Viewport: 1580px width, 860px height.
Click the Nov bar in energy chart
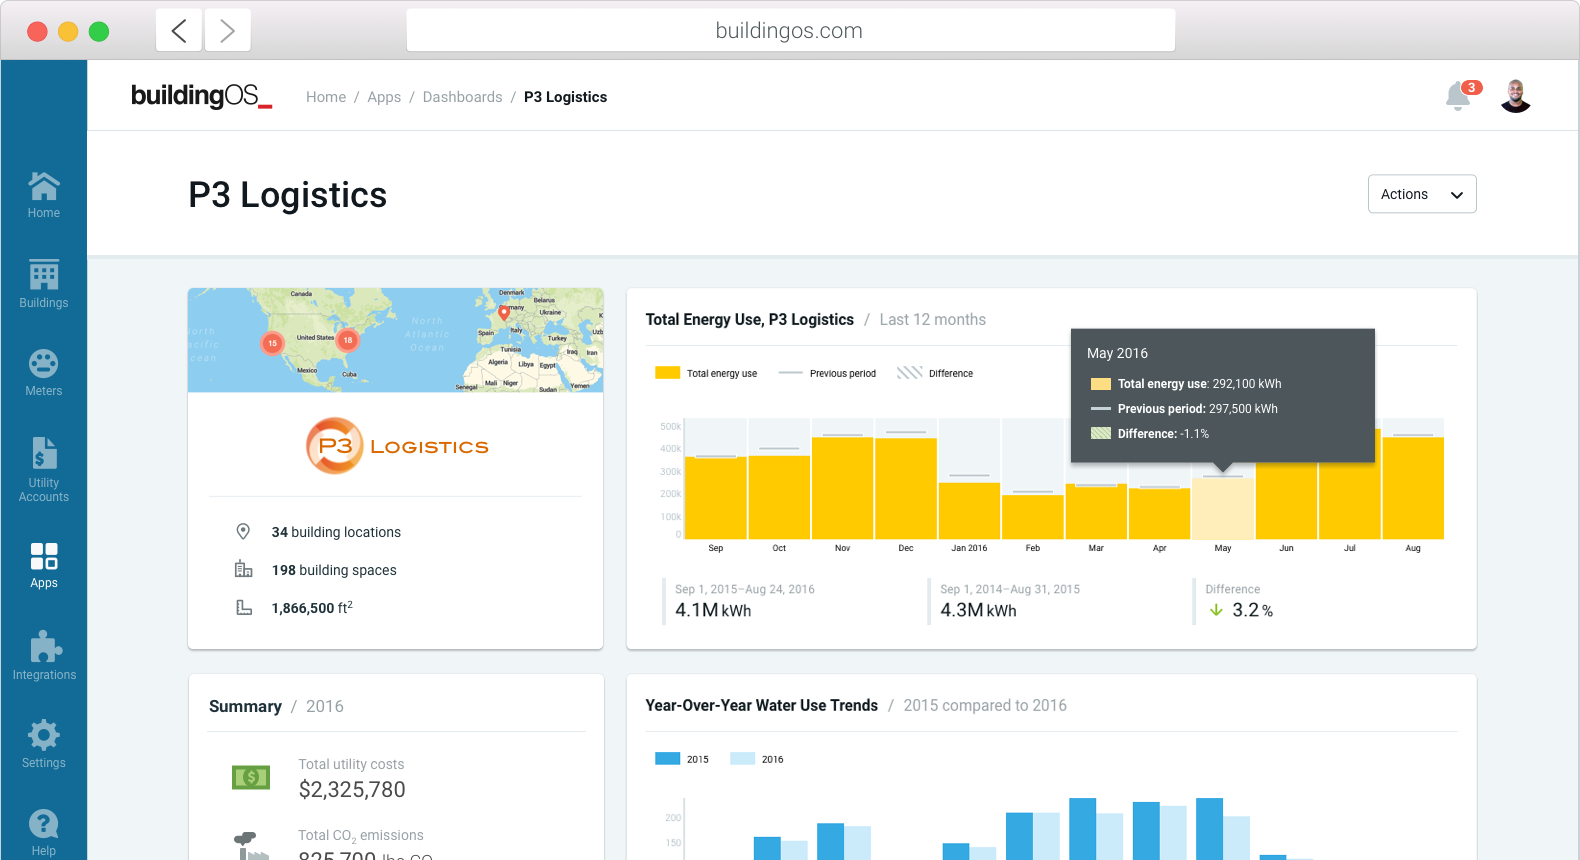coord(843,488)
